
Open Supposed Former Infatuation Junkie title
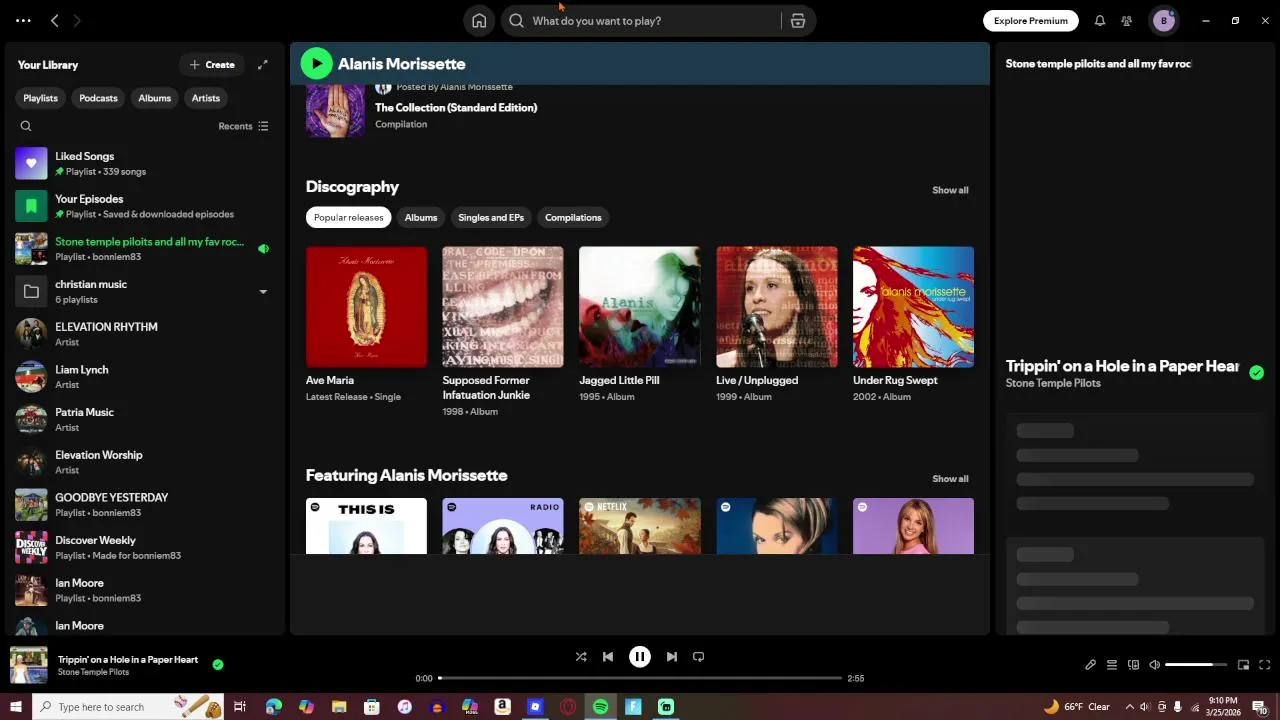click(x=486, y=388)
